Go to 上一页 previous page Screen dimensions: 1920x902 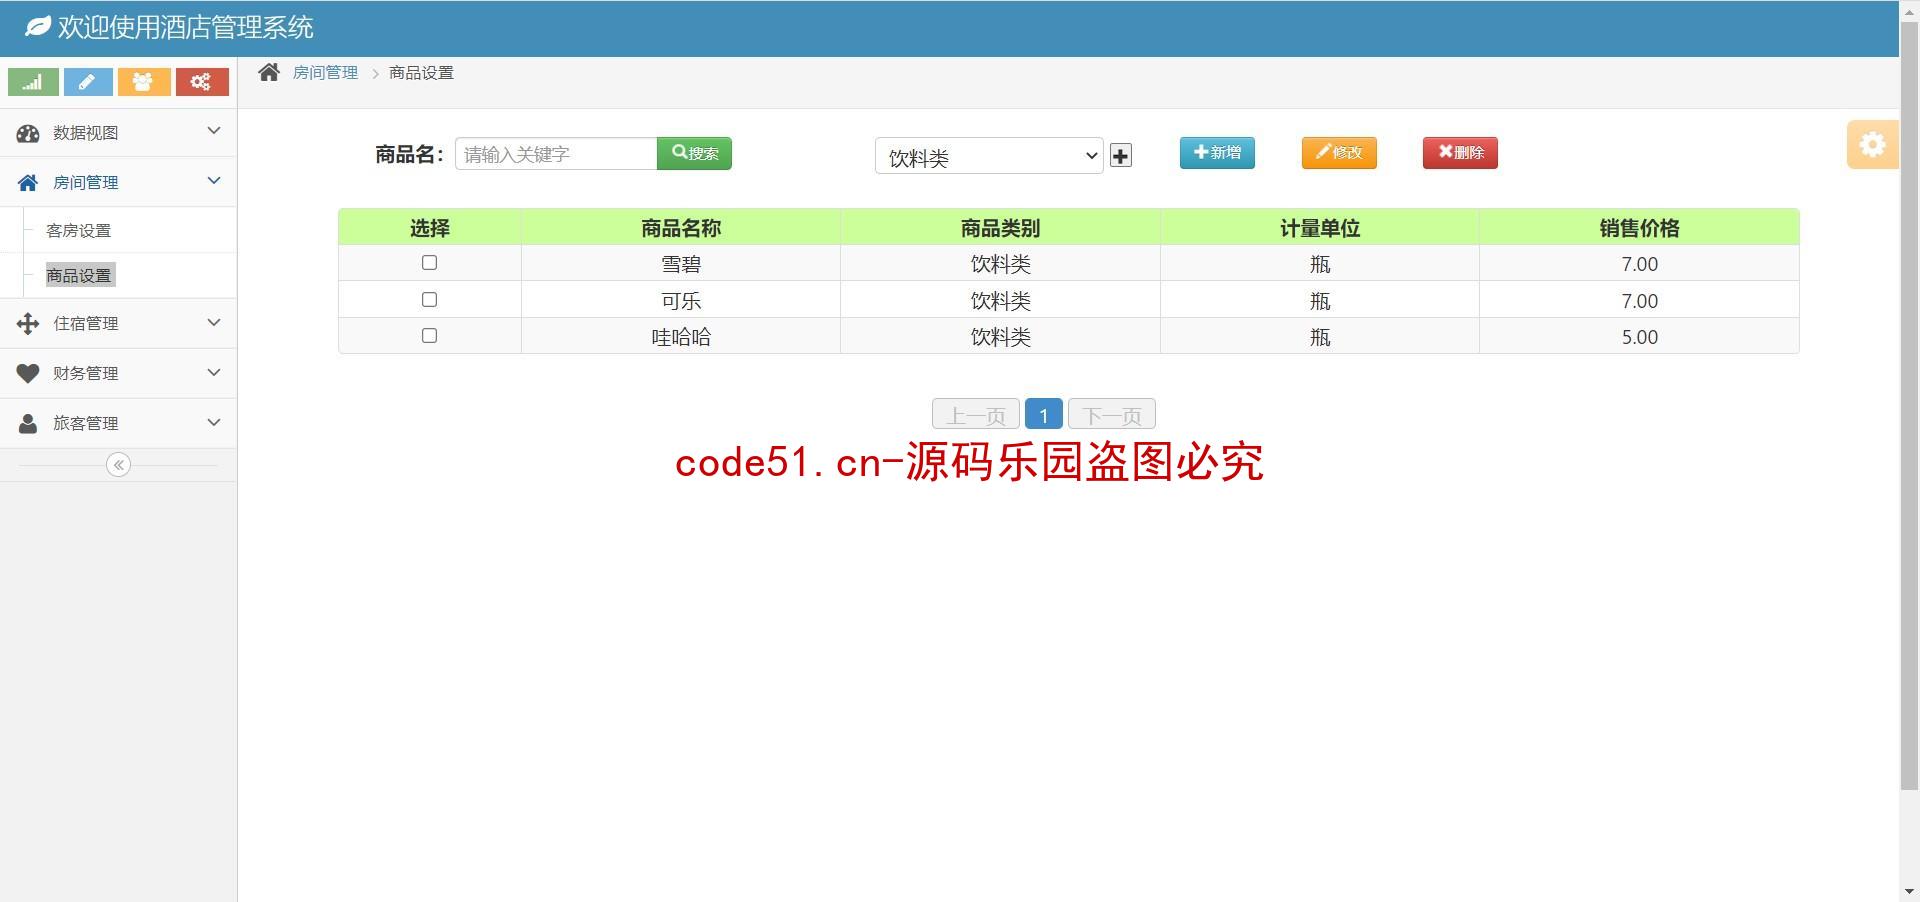pos(976,415)
